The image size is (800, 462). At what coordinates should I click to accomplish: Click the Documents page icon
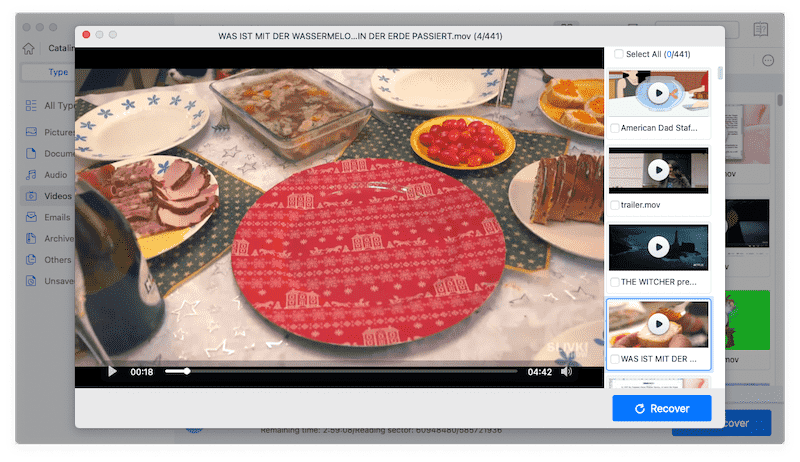click(31, 153)
